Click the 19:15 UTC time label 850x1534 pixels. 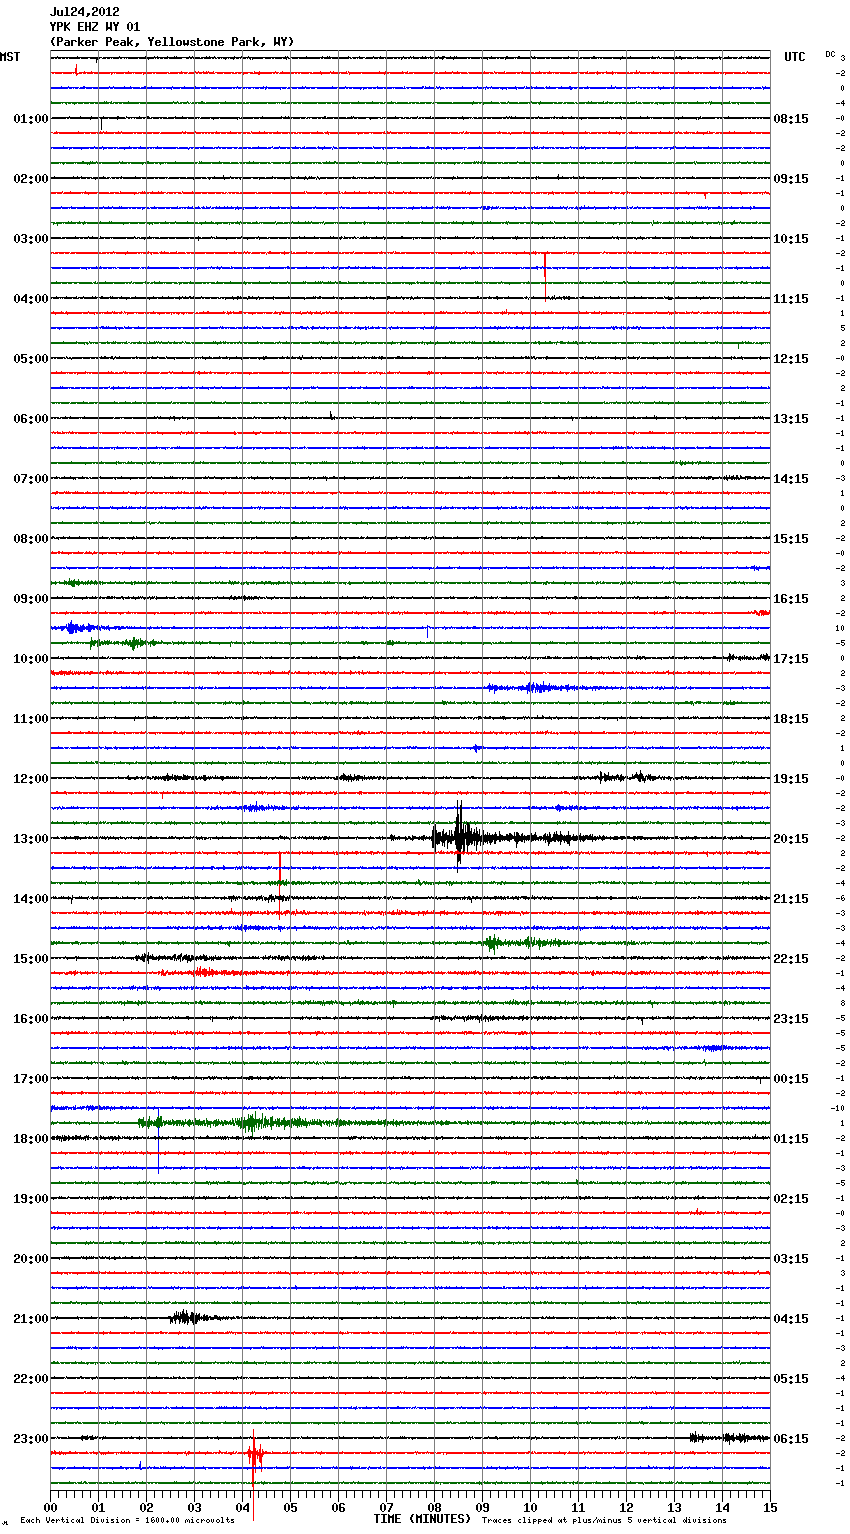pos(791,779)
